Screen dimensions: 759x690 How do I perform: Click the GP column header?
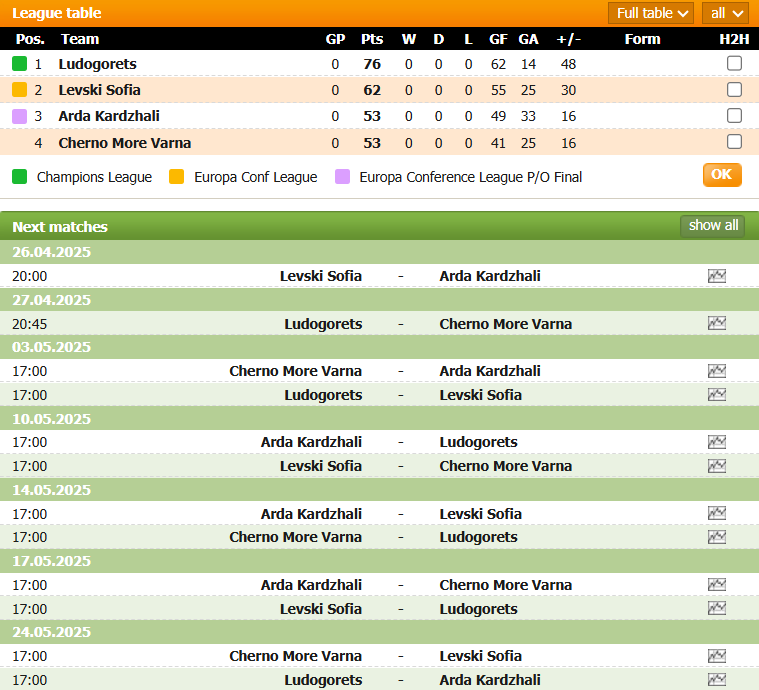click(335, 39)
